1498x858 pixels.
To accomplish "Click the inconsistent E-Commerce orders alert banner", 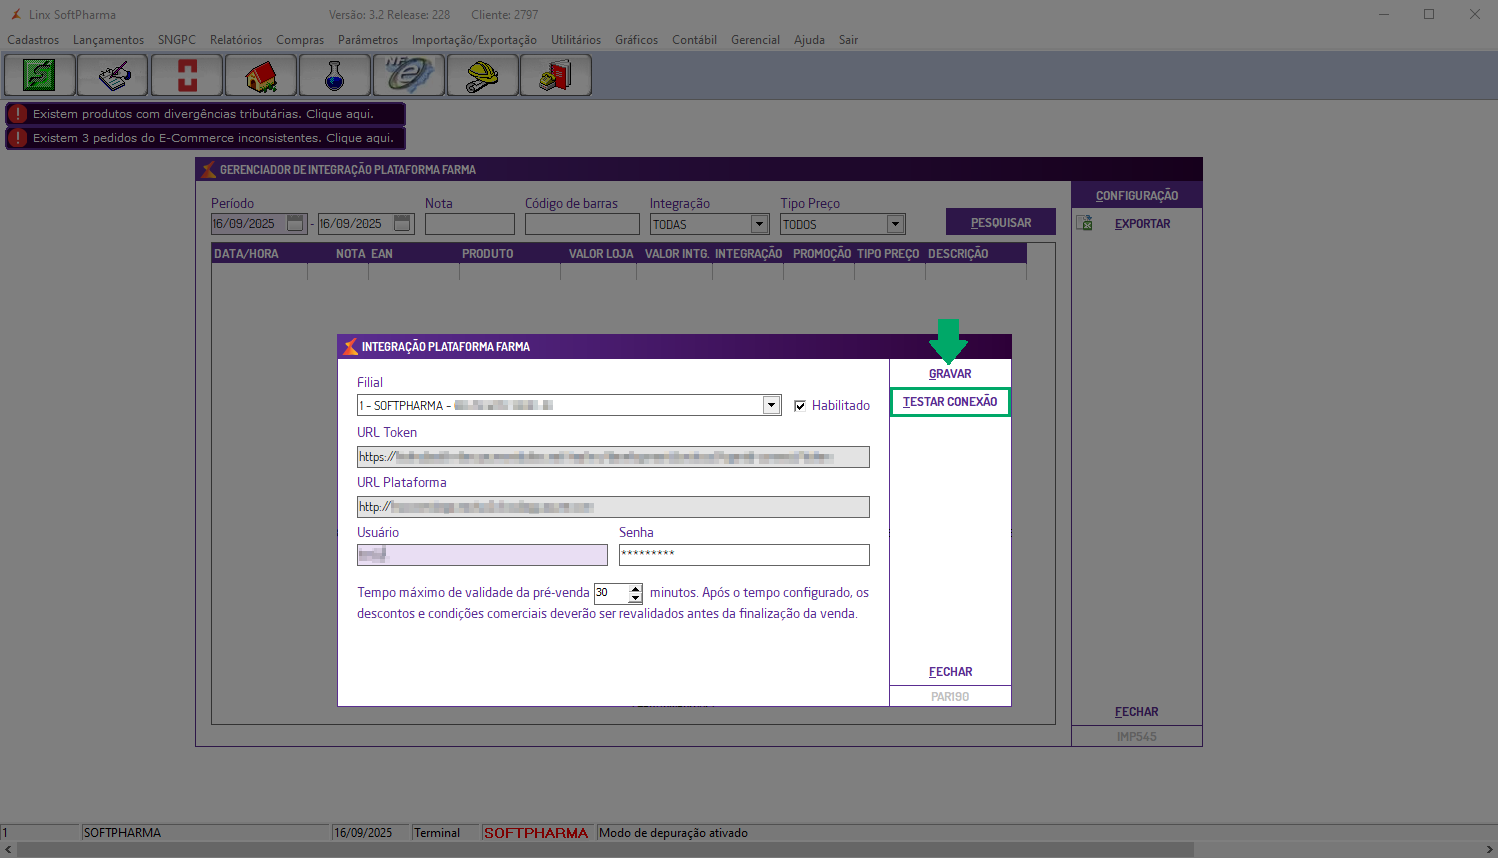I will point(205,138).
